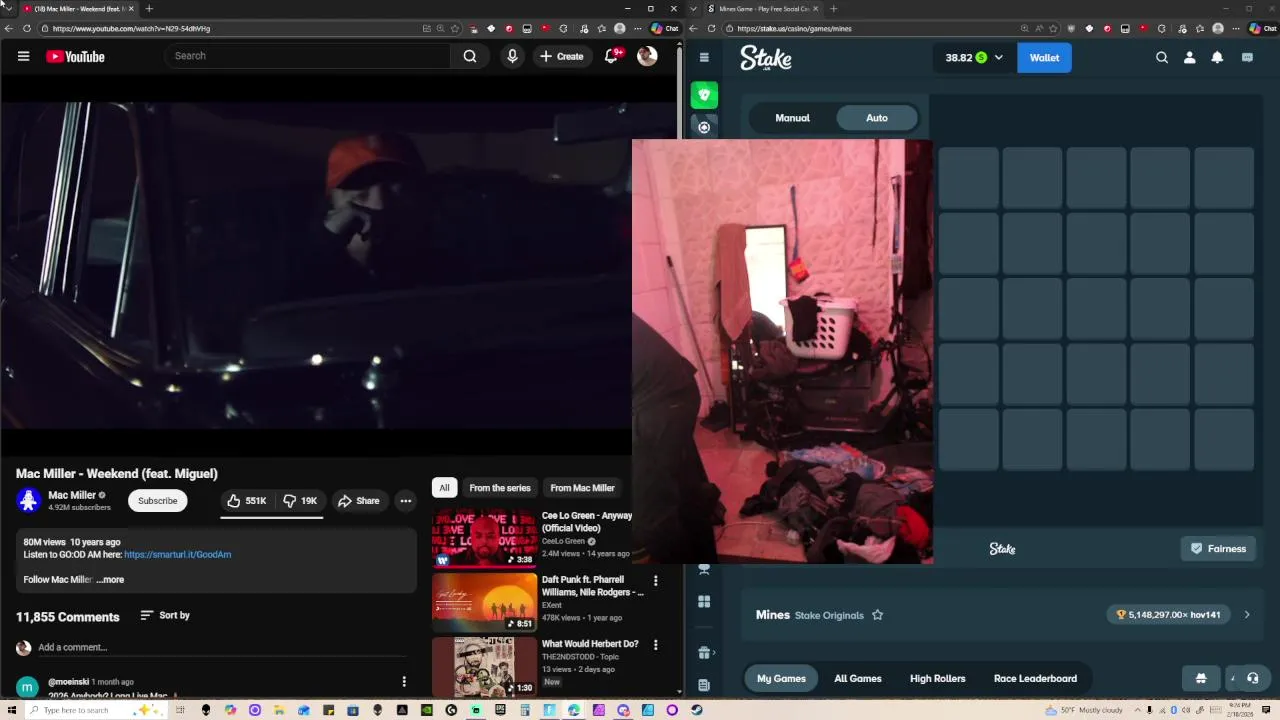The image size is (1280, 720).
Task: Dislike the Mac Miller video (19K)
Action: [300, 500]
